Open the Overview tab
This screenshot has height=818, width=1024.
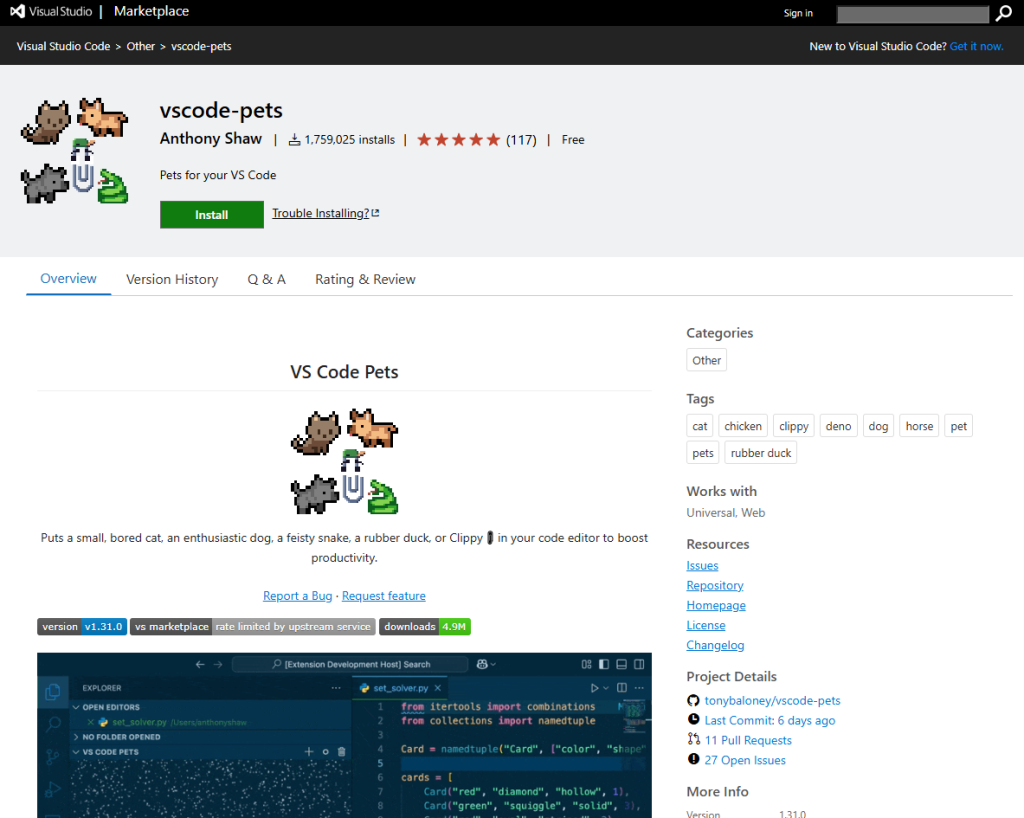coord(69,279)
